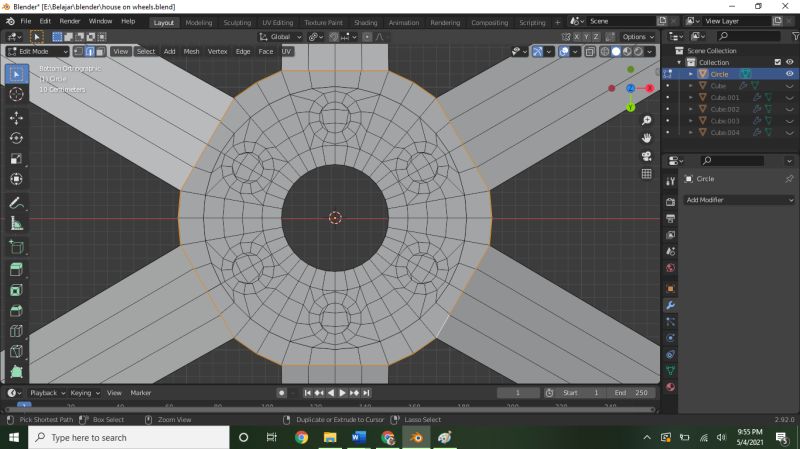Switch orthographic perspective grid icon

point(646,174)
